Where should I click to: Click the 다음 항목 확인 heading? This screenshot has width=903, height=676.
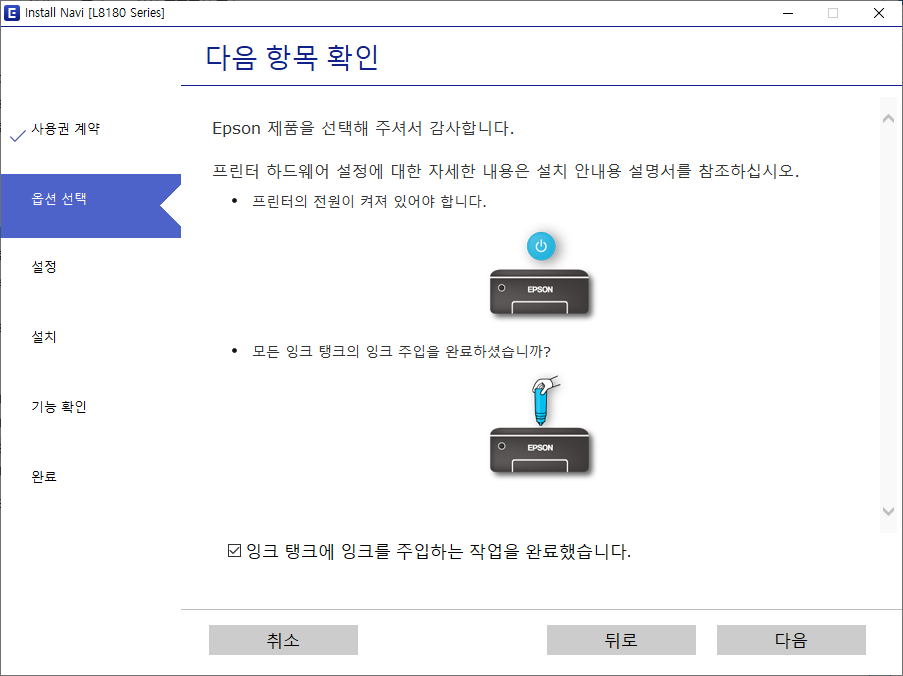(292, 58)
